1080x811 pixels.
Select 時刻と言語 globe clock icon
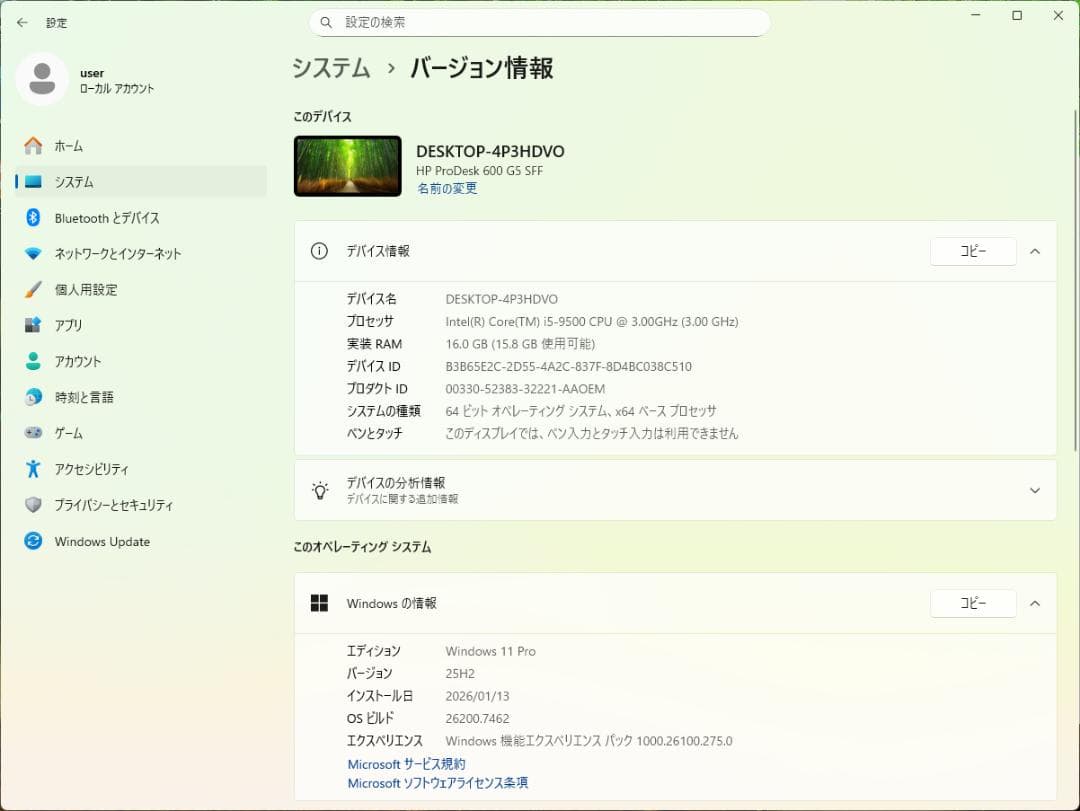tap(34, 398)
